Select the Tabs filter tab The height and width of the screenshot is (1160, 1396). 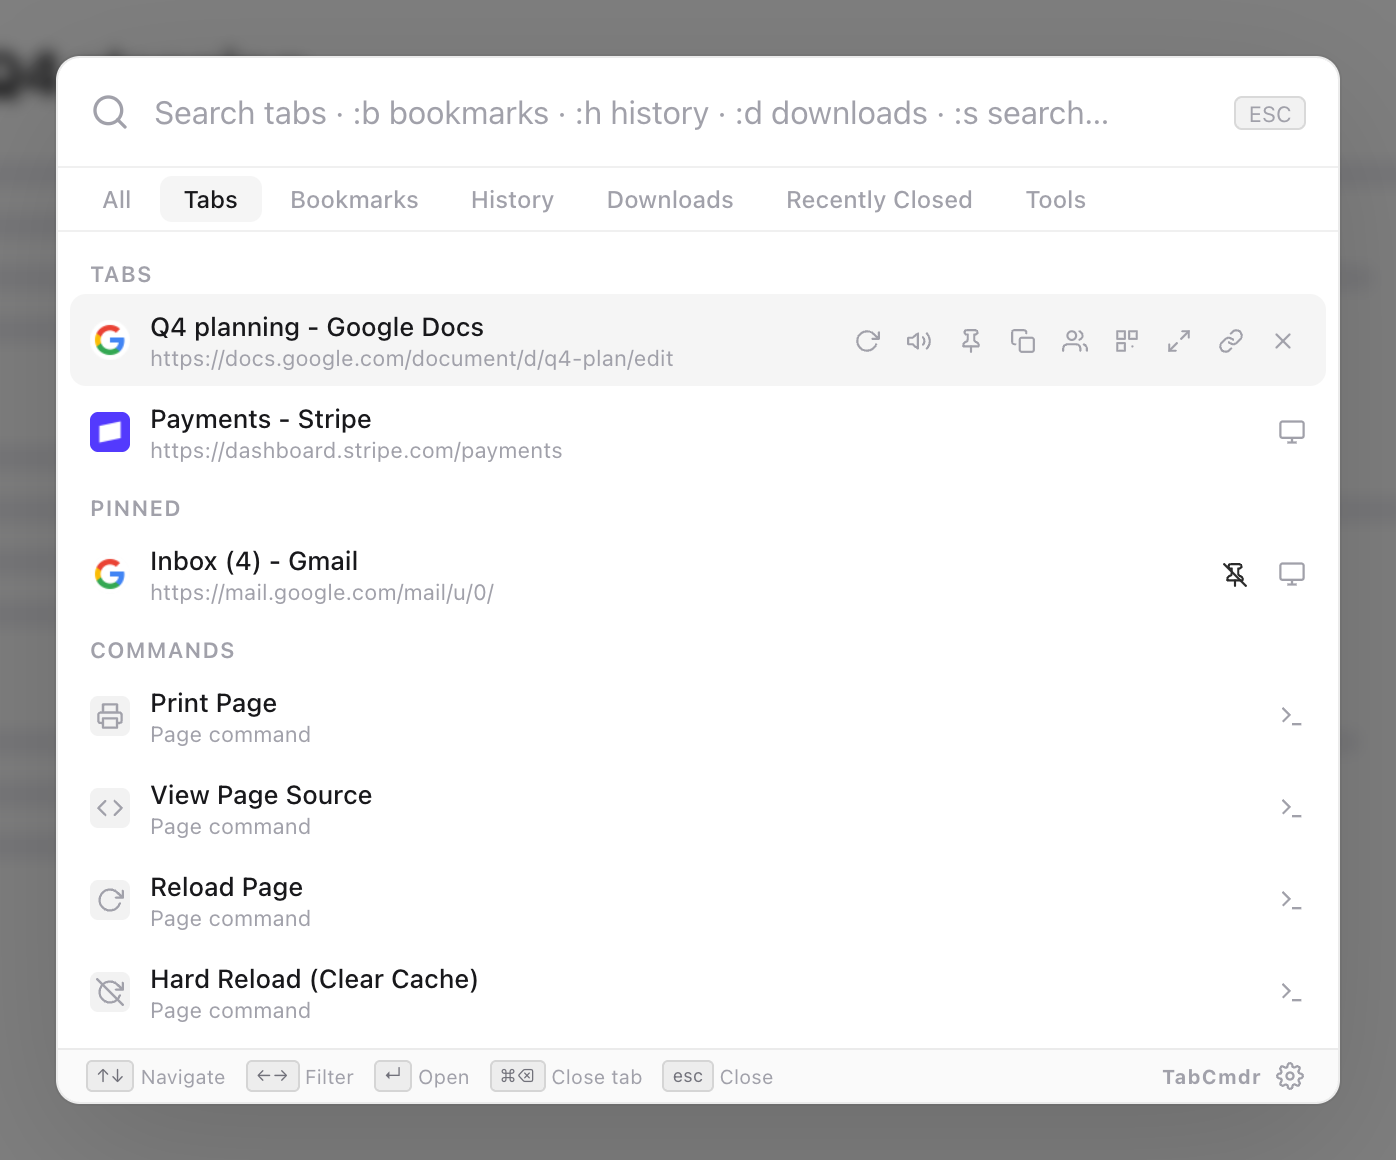[x=211, y=199]
